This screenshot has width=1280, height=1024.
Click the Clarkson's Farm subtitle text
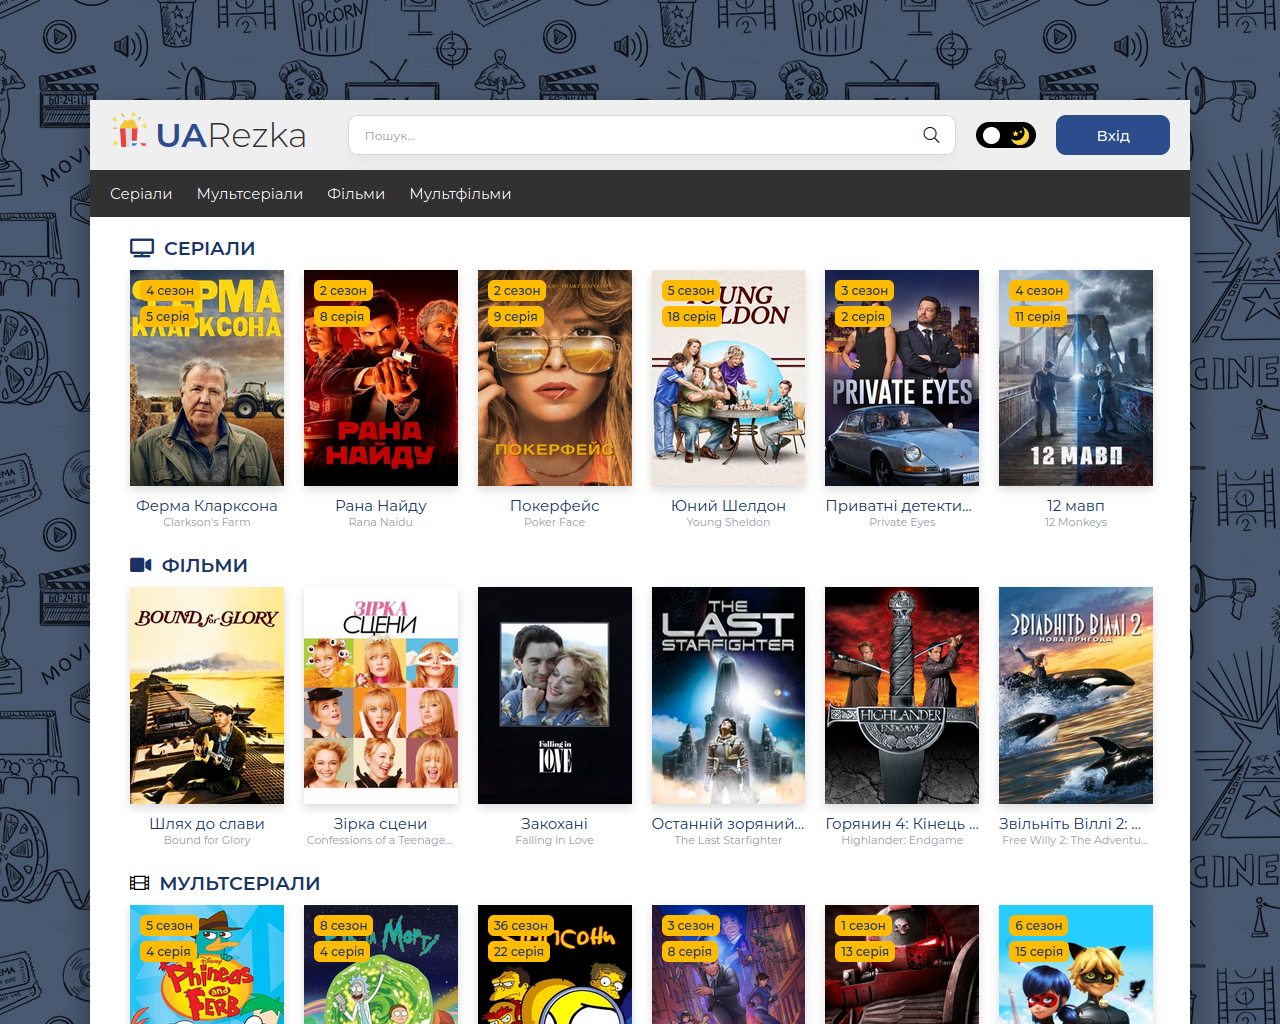pyautogui.click(x=207, y=522)
